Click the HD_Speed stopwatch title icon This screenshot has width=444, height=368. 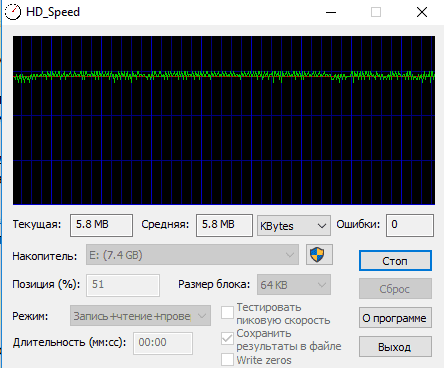click(x=13, y=12)
